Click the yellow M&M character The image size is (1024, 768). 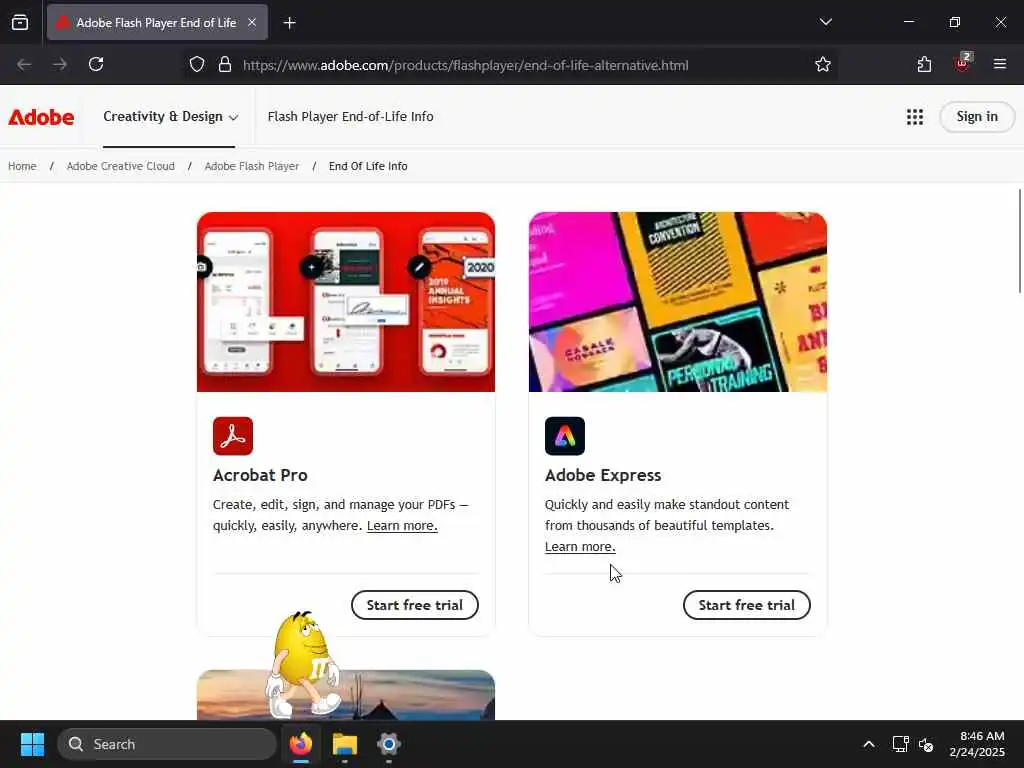coord(303,665)
